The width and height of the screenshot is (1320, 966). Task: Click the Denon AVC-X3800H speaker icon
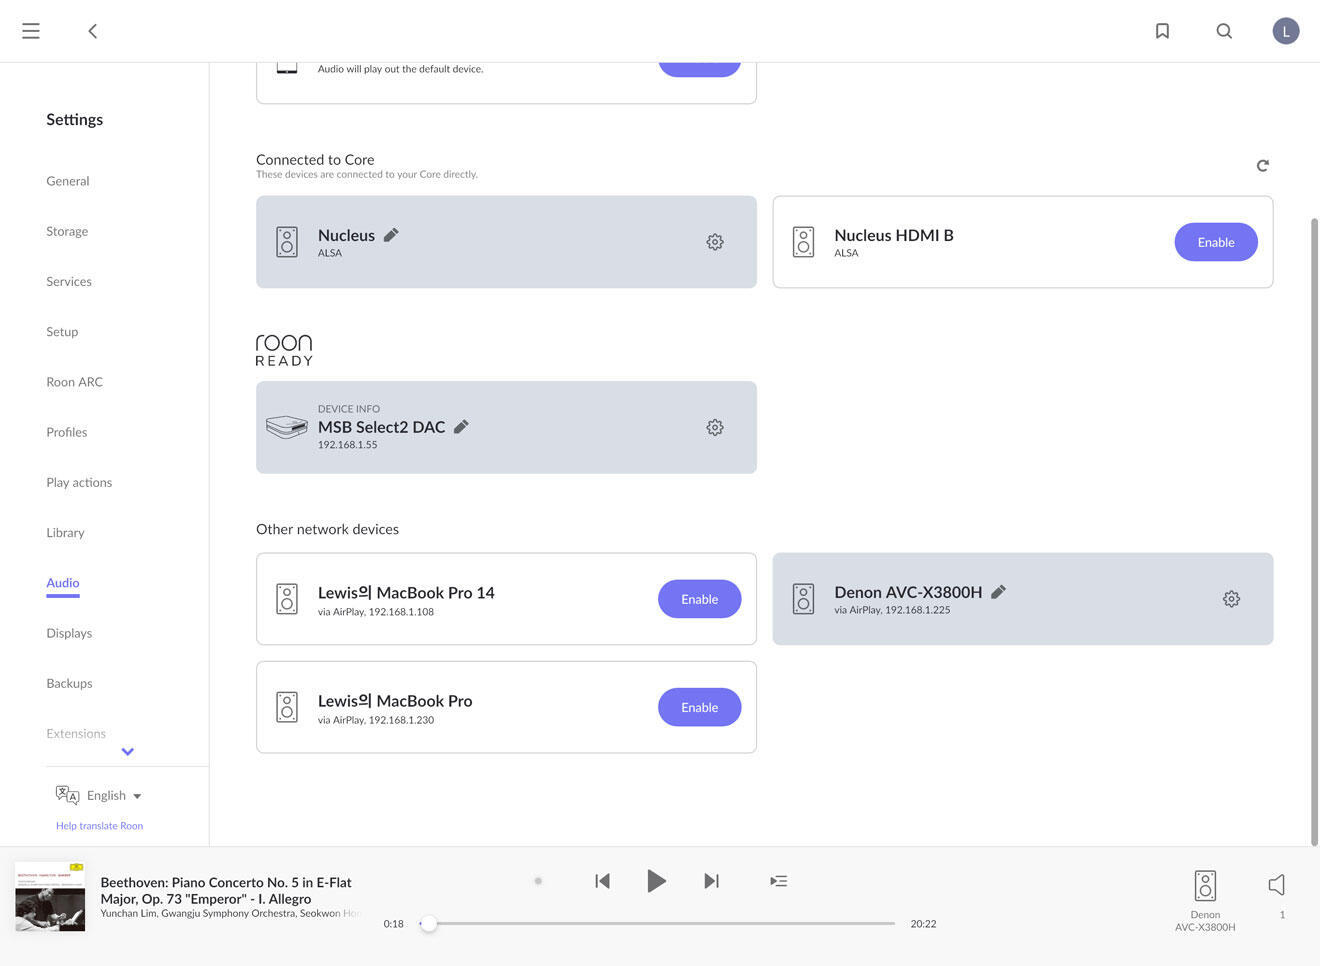804,599
